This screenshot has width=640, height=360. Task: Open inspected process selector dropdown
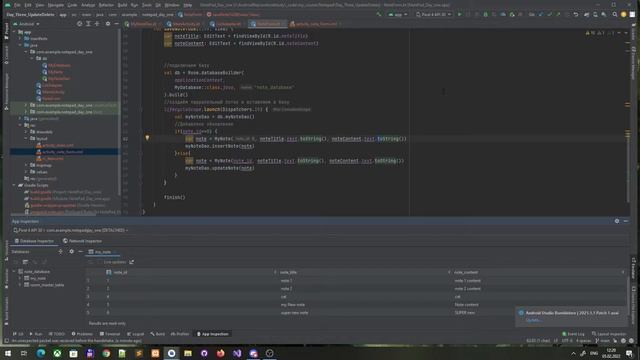point(71,230)
